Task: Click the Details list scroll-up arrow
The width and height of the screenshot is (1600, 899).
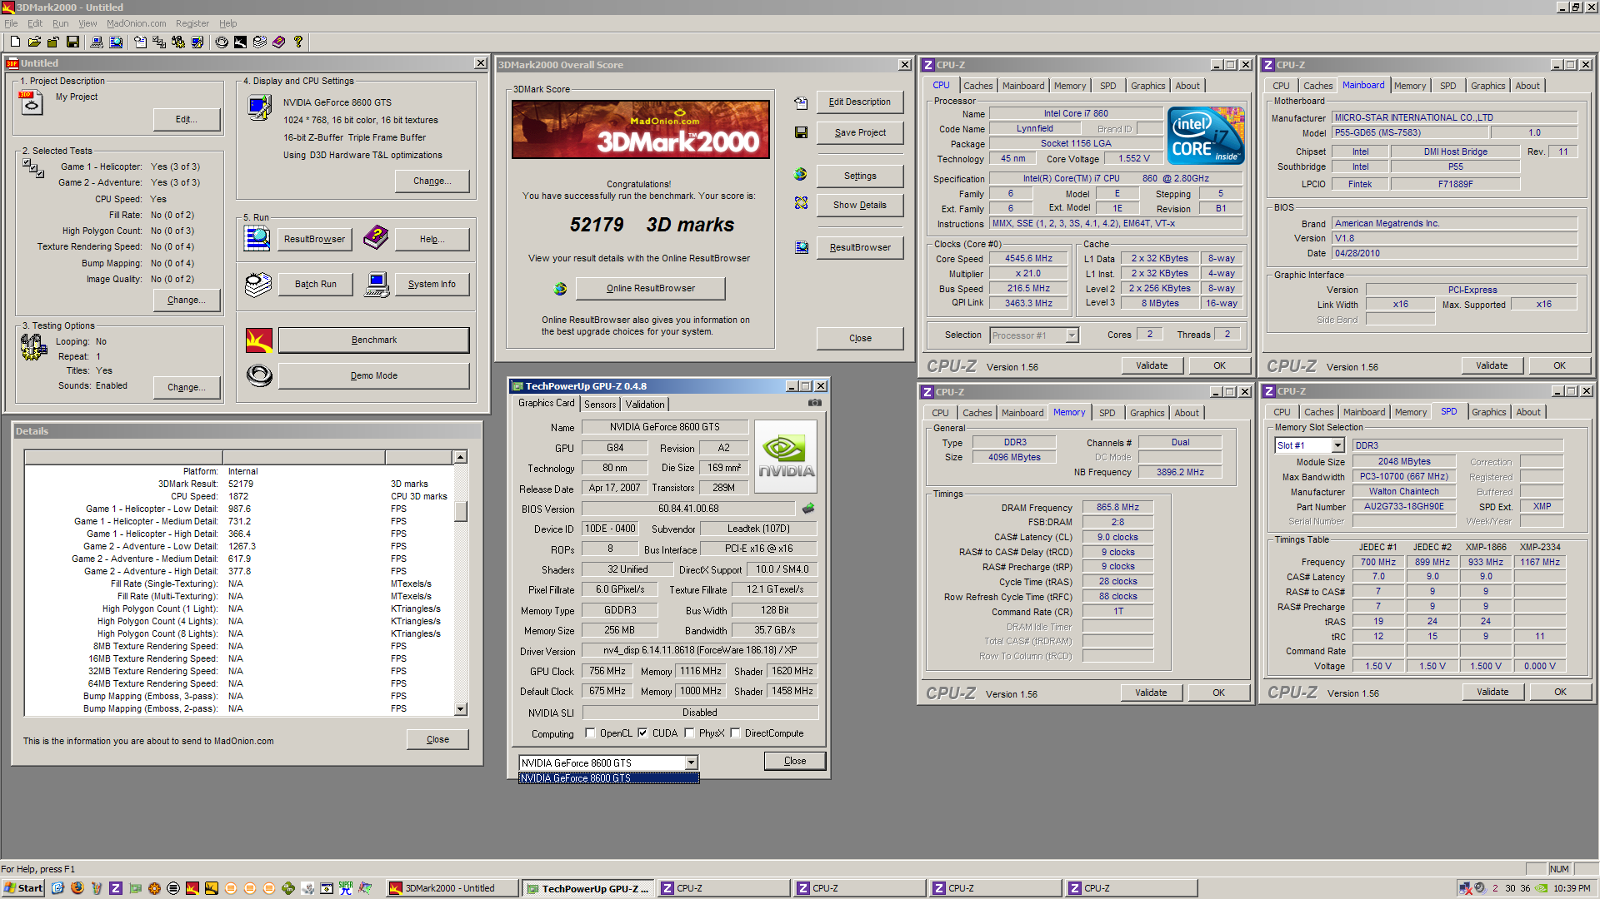Action: [460, 457]
